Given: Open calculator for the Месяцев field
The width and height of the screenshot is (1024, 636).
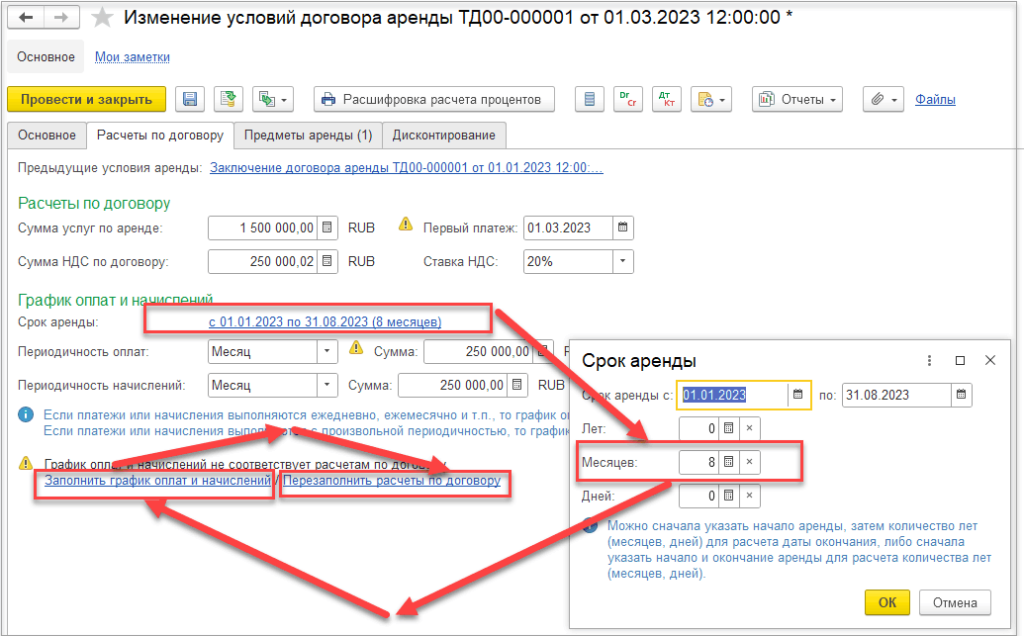Looking at the screenshot, I should [729, 462].
